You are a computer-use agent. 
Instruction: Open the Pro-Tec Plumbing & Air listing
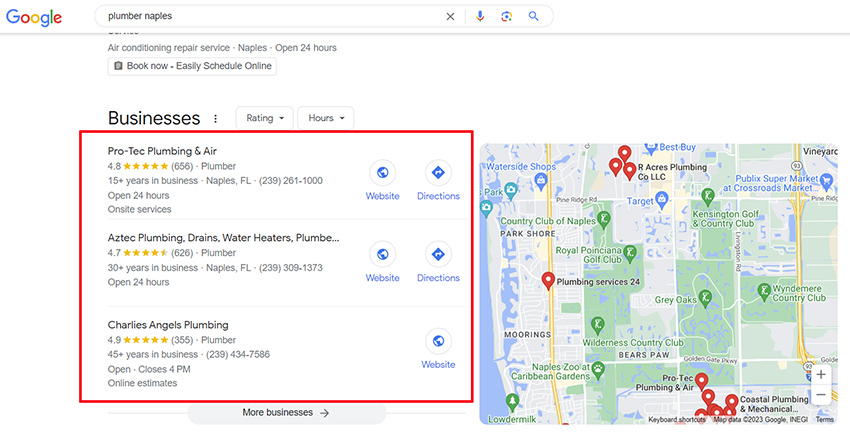pyautogui.click(x=162, y=151)
